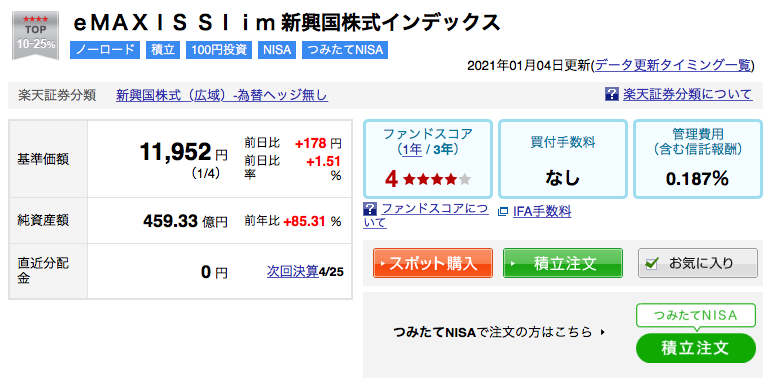Select the NISA tag

pos(277,50)
